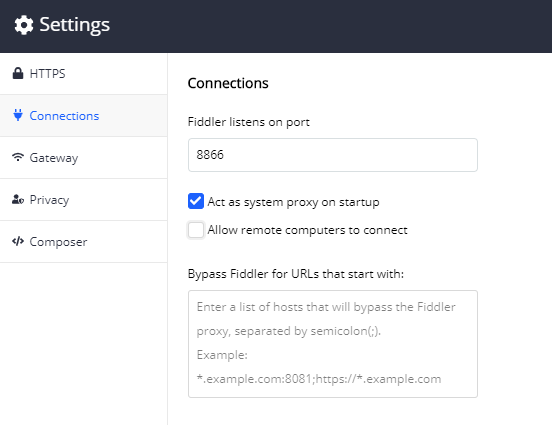The image size is (552, 425).
Task: Click the Gateway wifi signal icon
Action: click(x=18, y=157)
